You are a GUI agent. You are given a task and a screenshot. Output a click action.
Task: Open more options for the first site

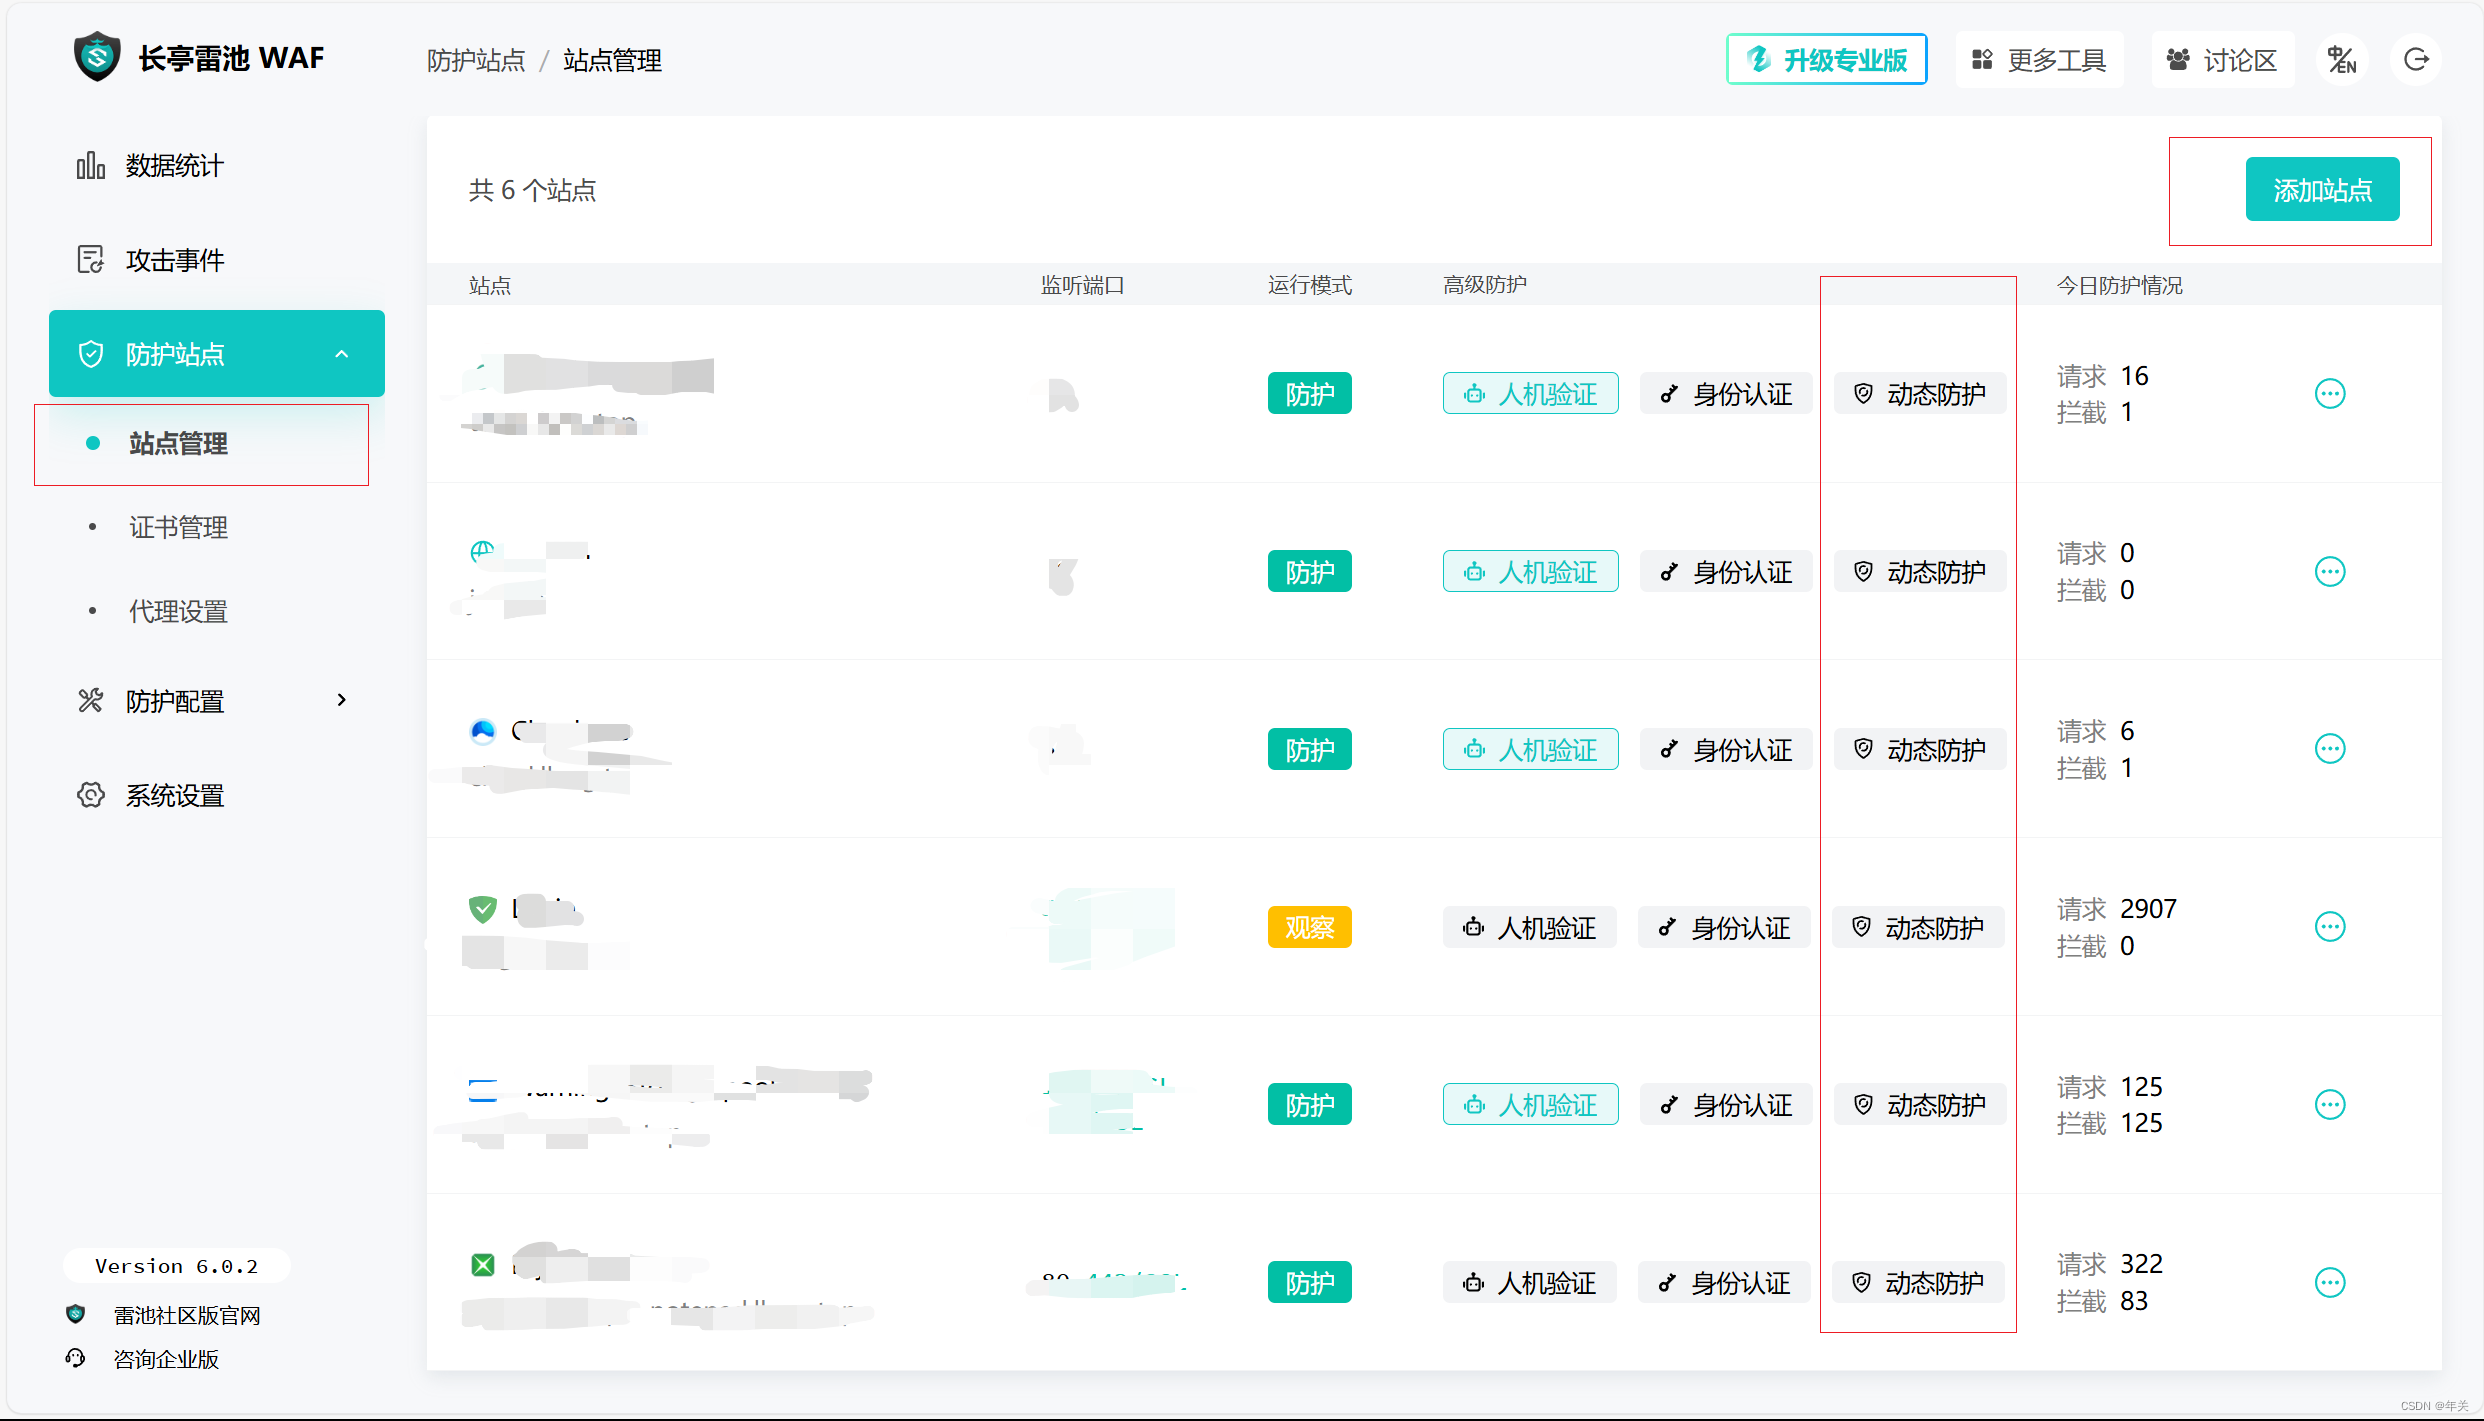pos(2329,394)
